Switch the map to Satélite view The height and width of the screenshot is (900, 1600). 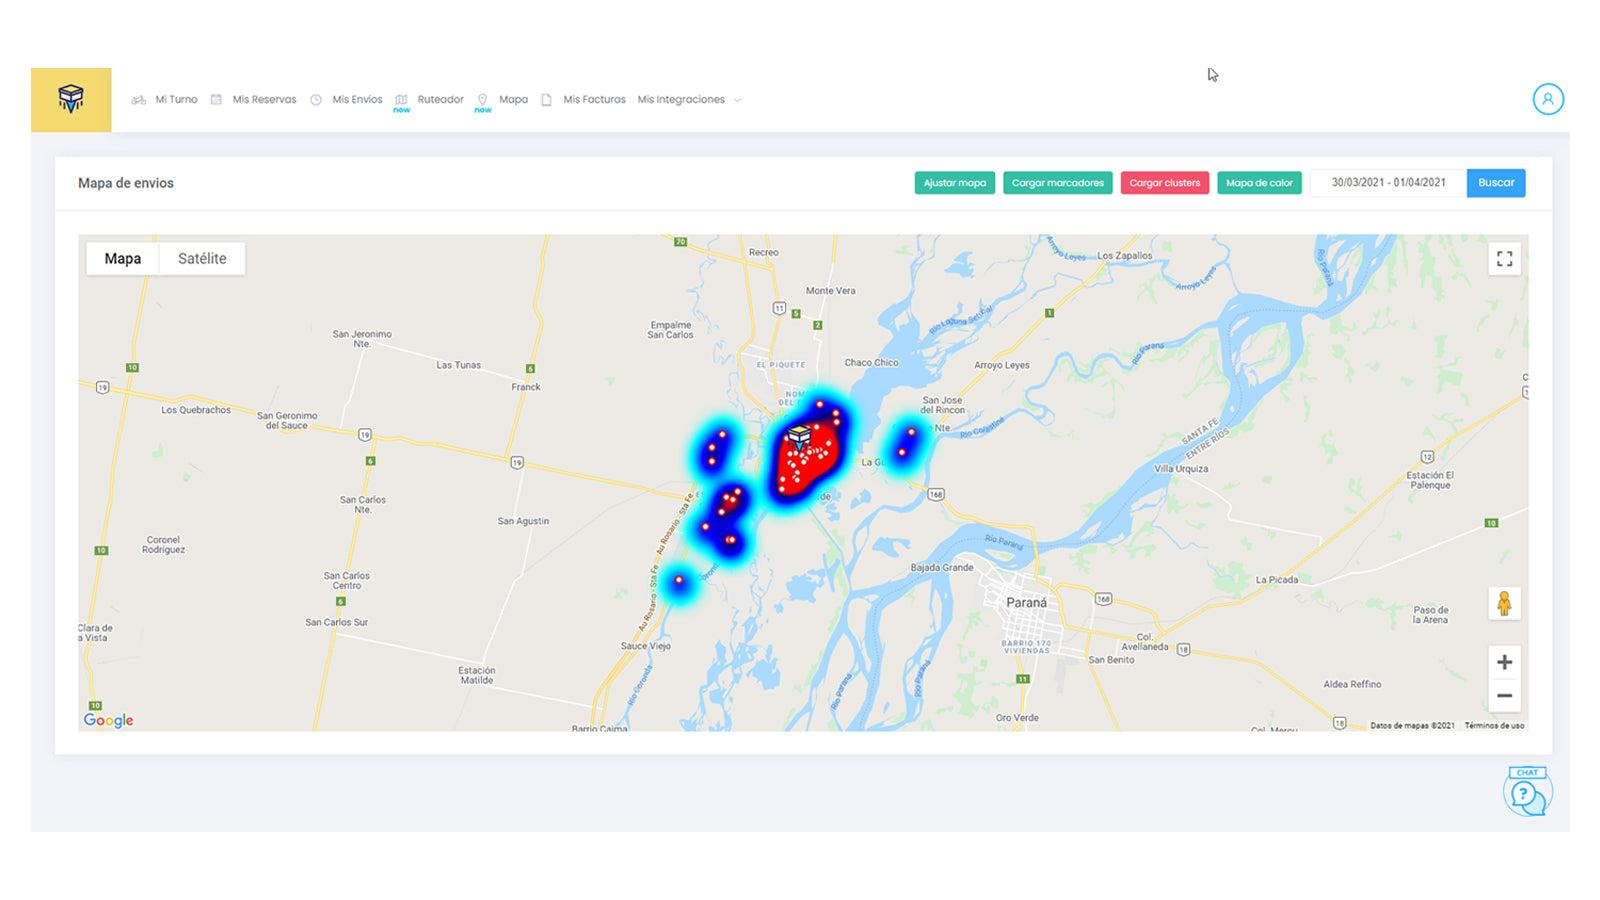pos(201,258)
